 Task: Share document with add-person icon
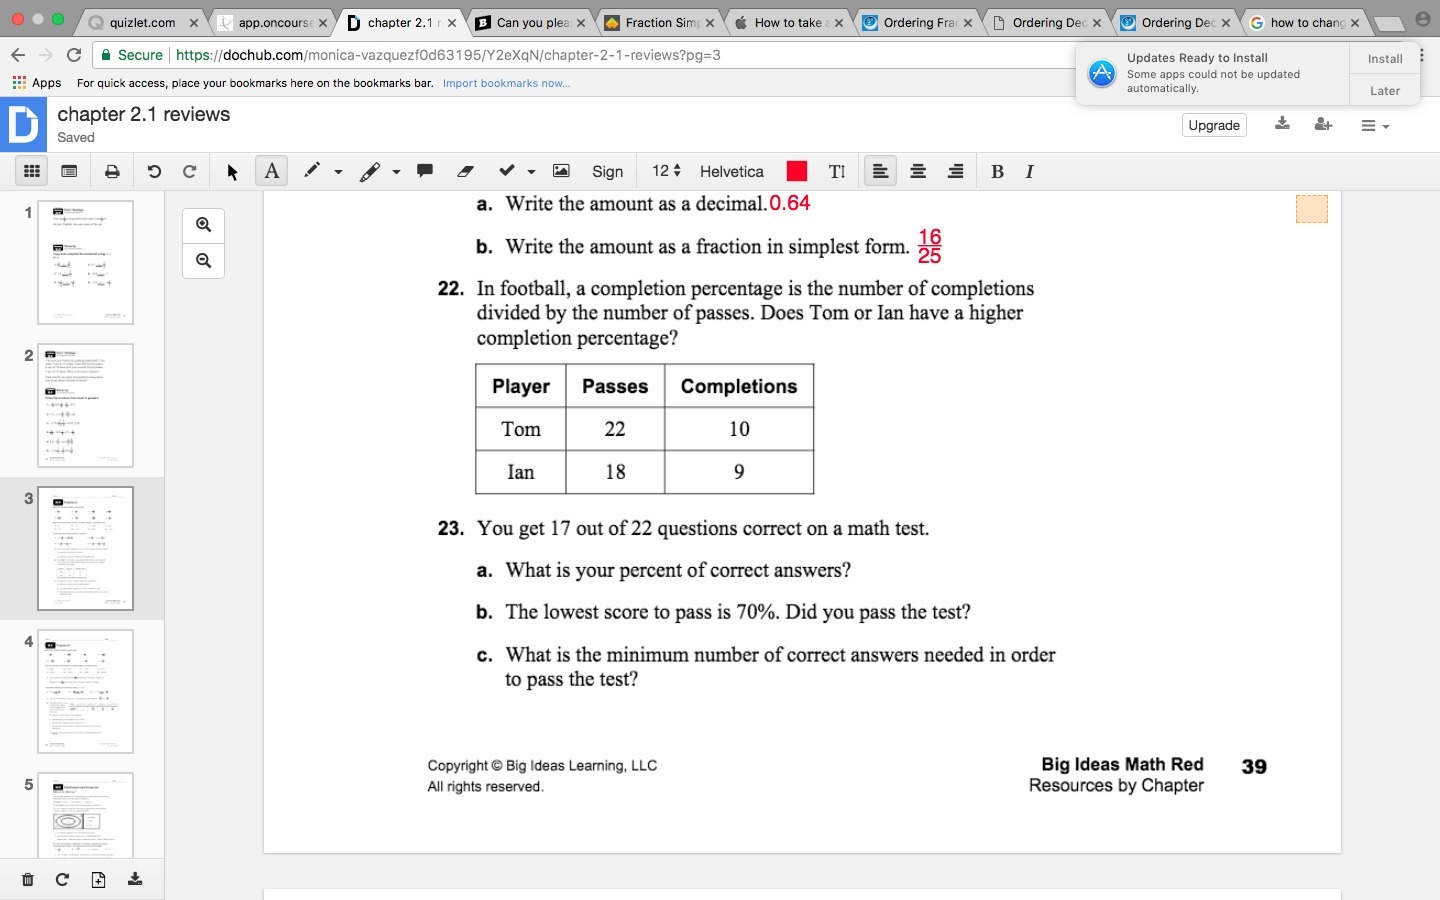(x=1323, y=124)
